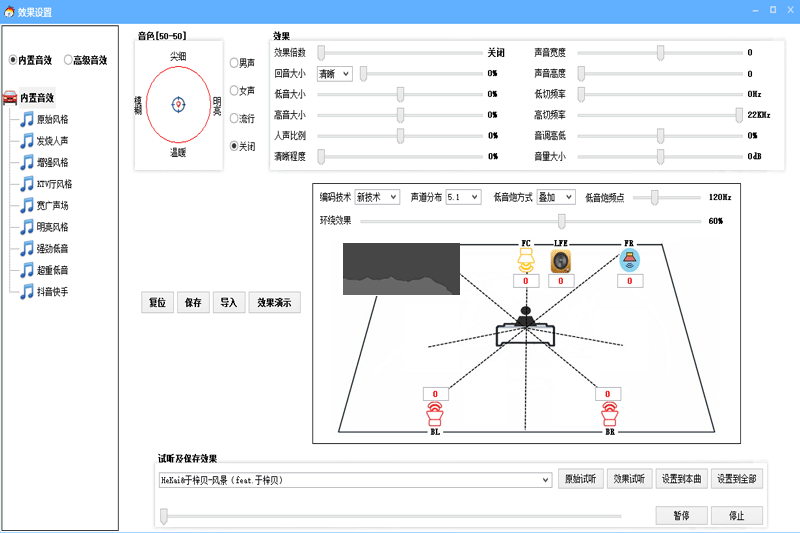This screenshot has height=533, width=800.
Task: Click the 低音大小 slider handle
Action: pyautogui.click(x=401, y=94)
